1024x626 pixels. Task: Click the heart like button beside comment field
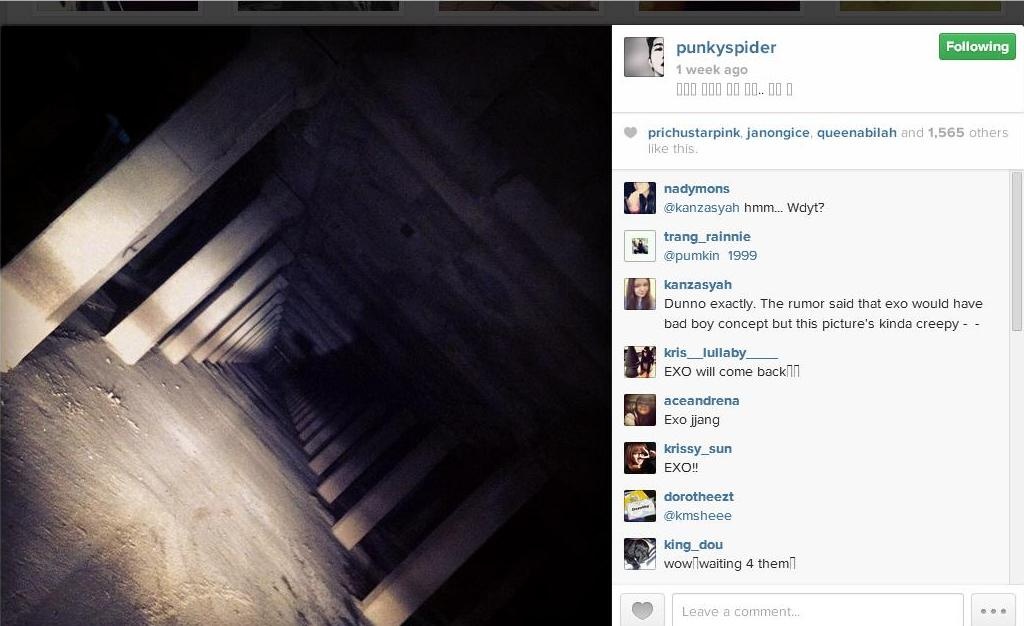(x=642, y=610)
